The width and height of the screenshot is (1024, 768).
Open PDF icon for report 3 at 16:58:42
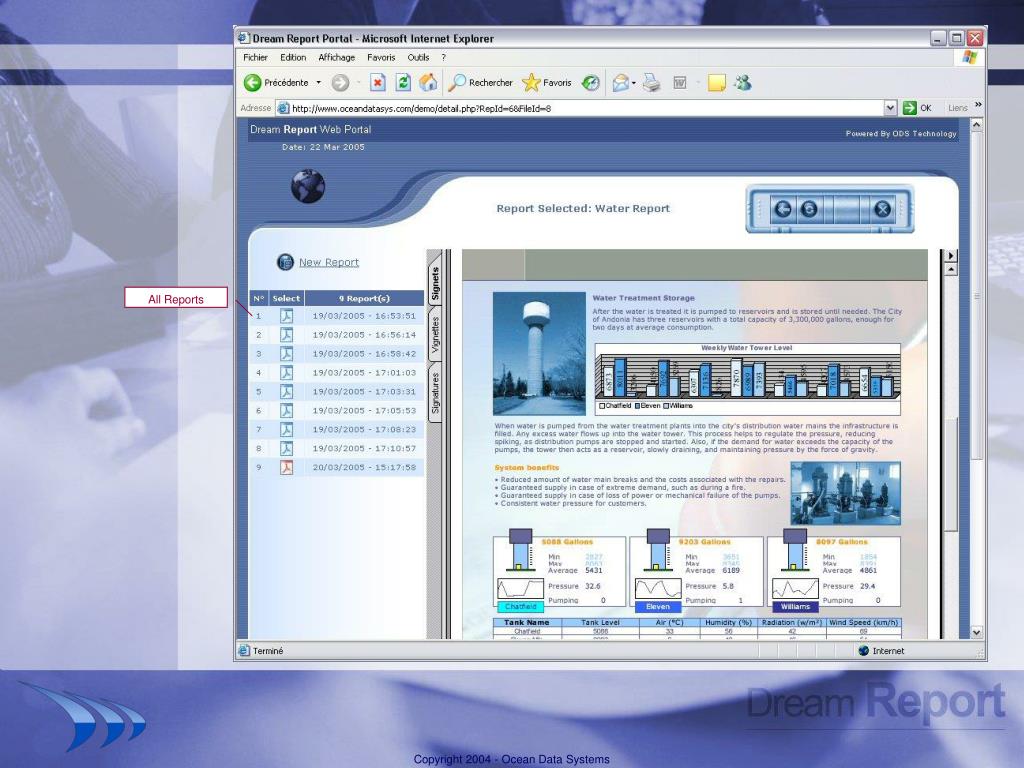(x=286, y=354)
